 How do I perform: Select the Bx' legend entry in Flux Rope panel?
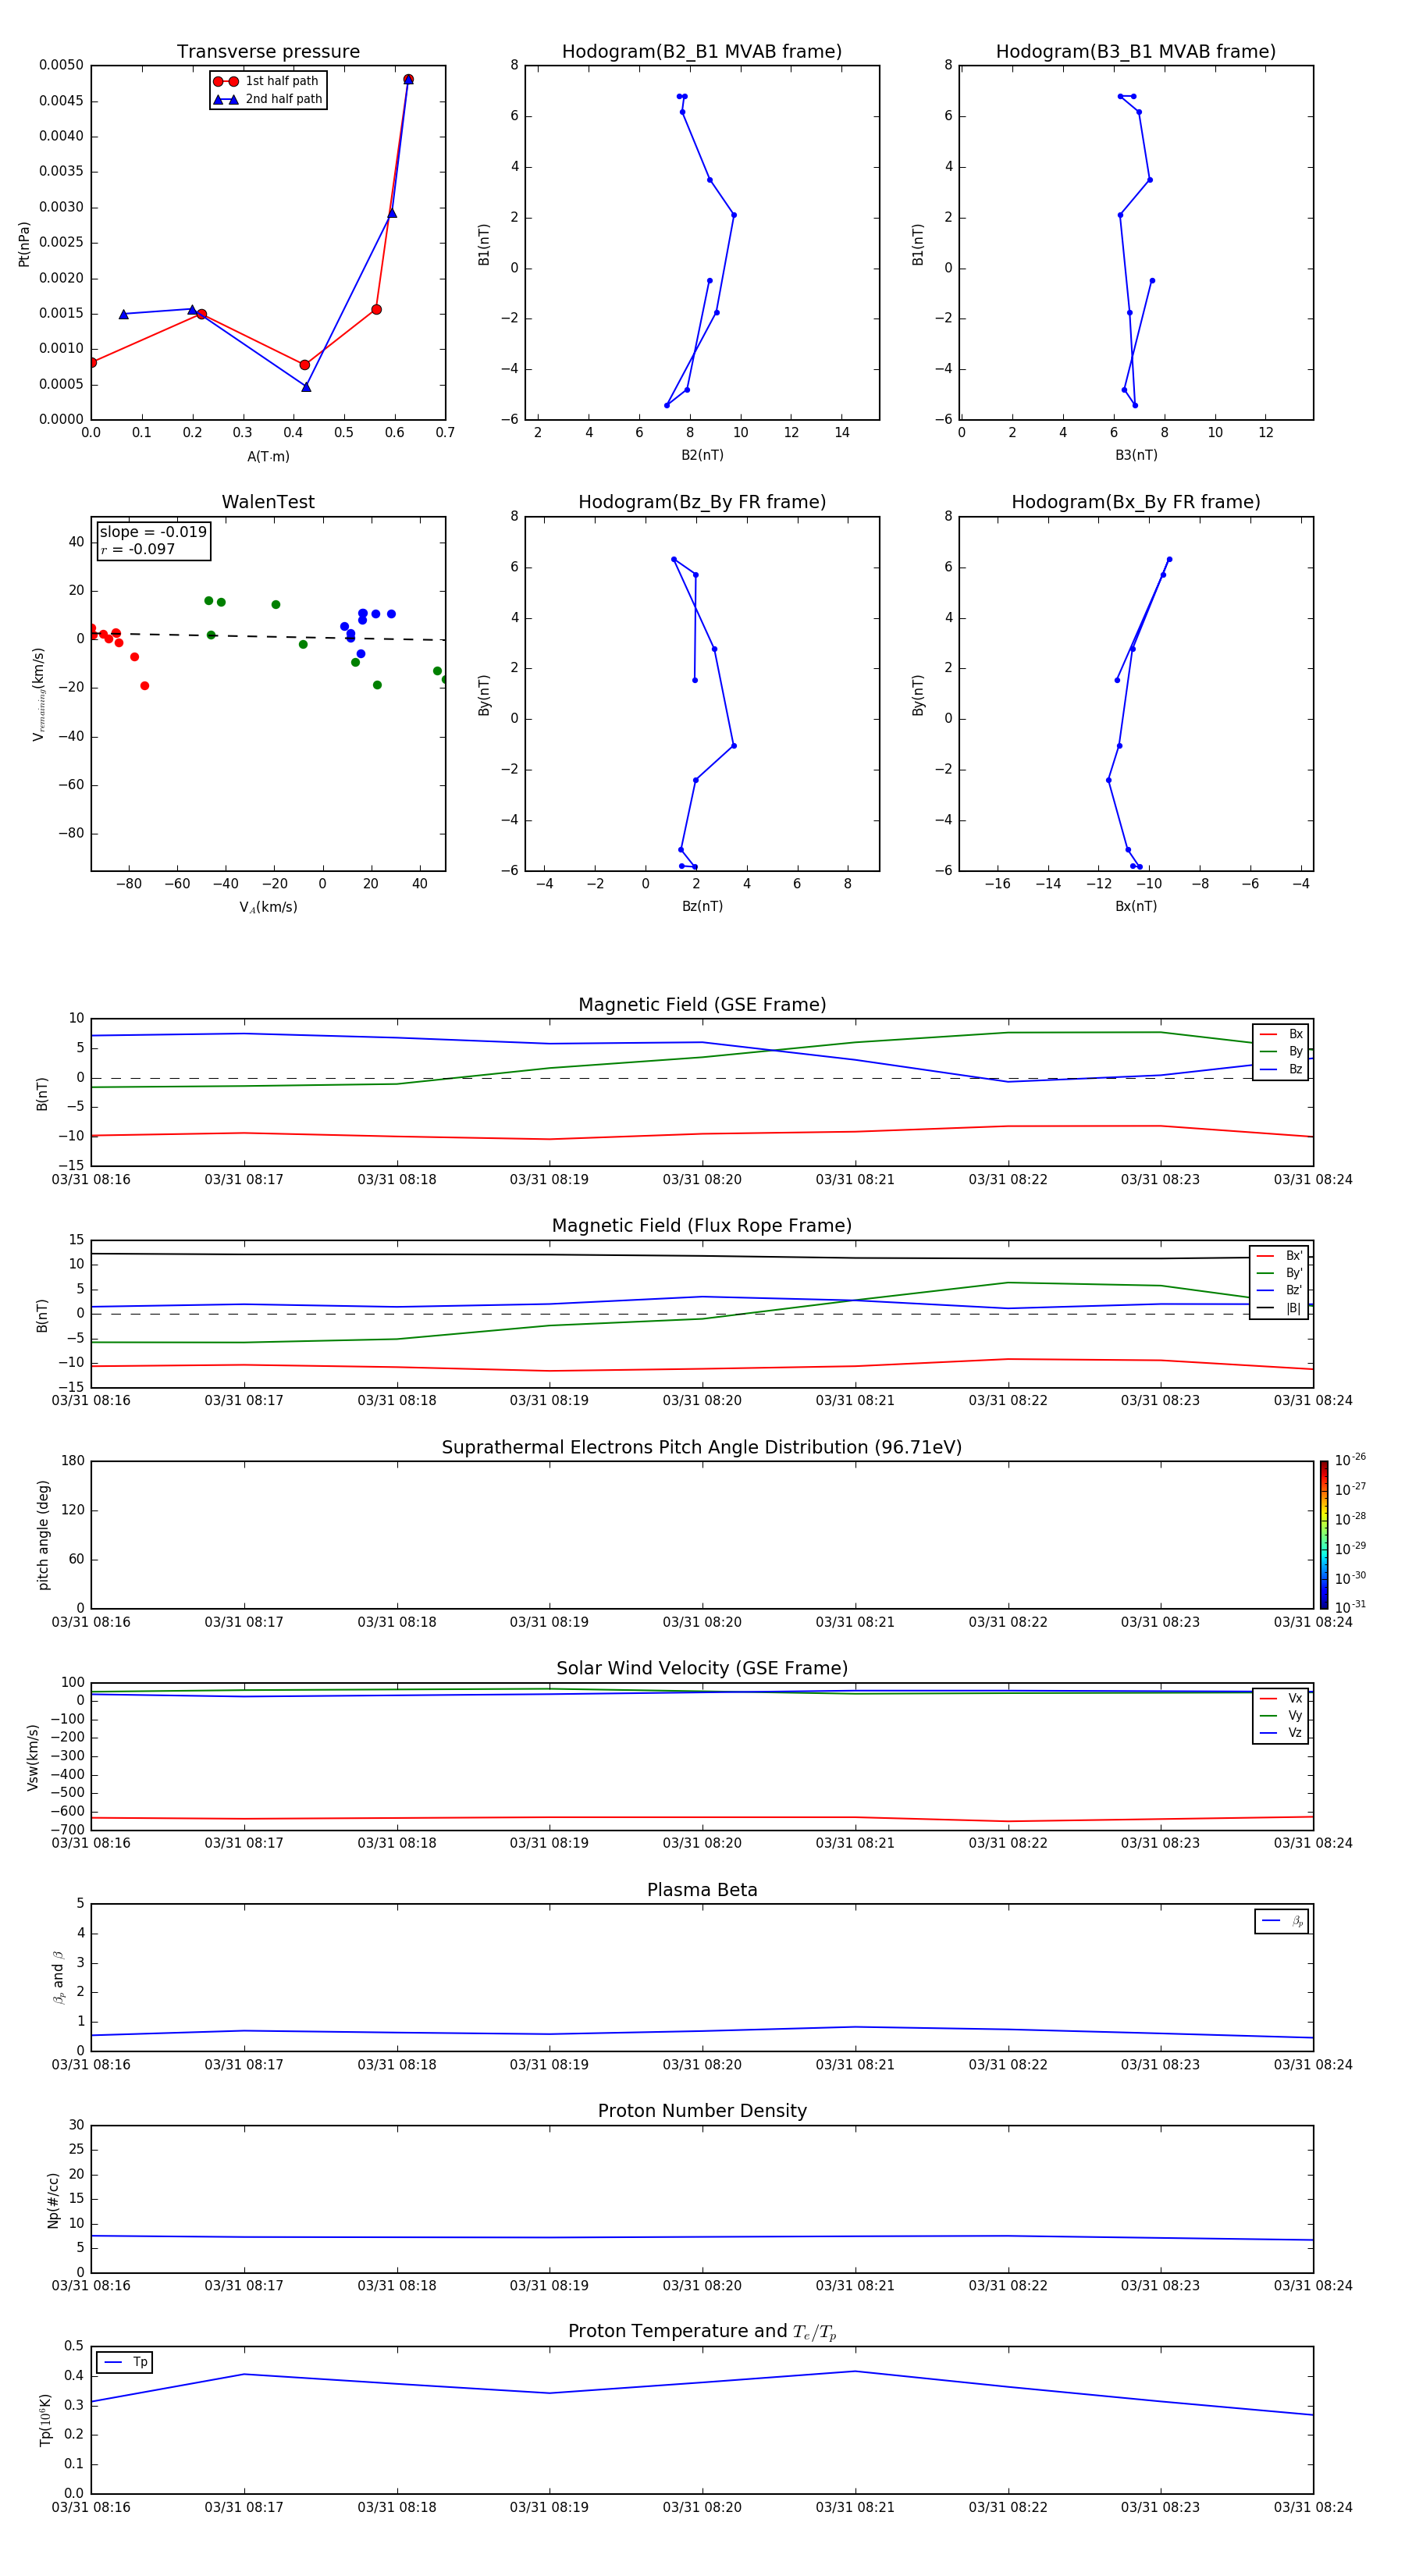(1279, 1256)
